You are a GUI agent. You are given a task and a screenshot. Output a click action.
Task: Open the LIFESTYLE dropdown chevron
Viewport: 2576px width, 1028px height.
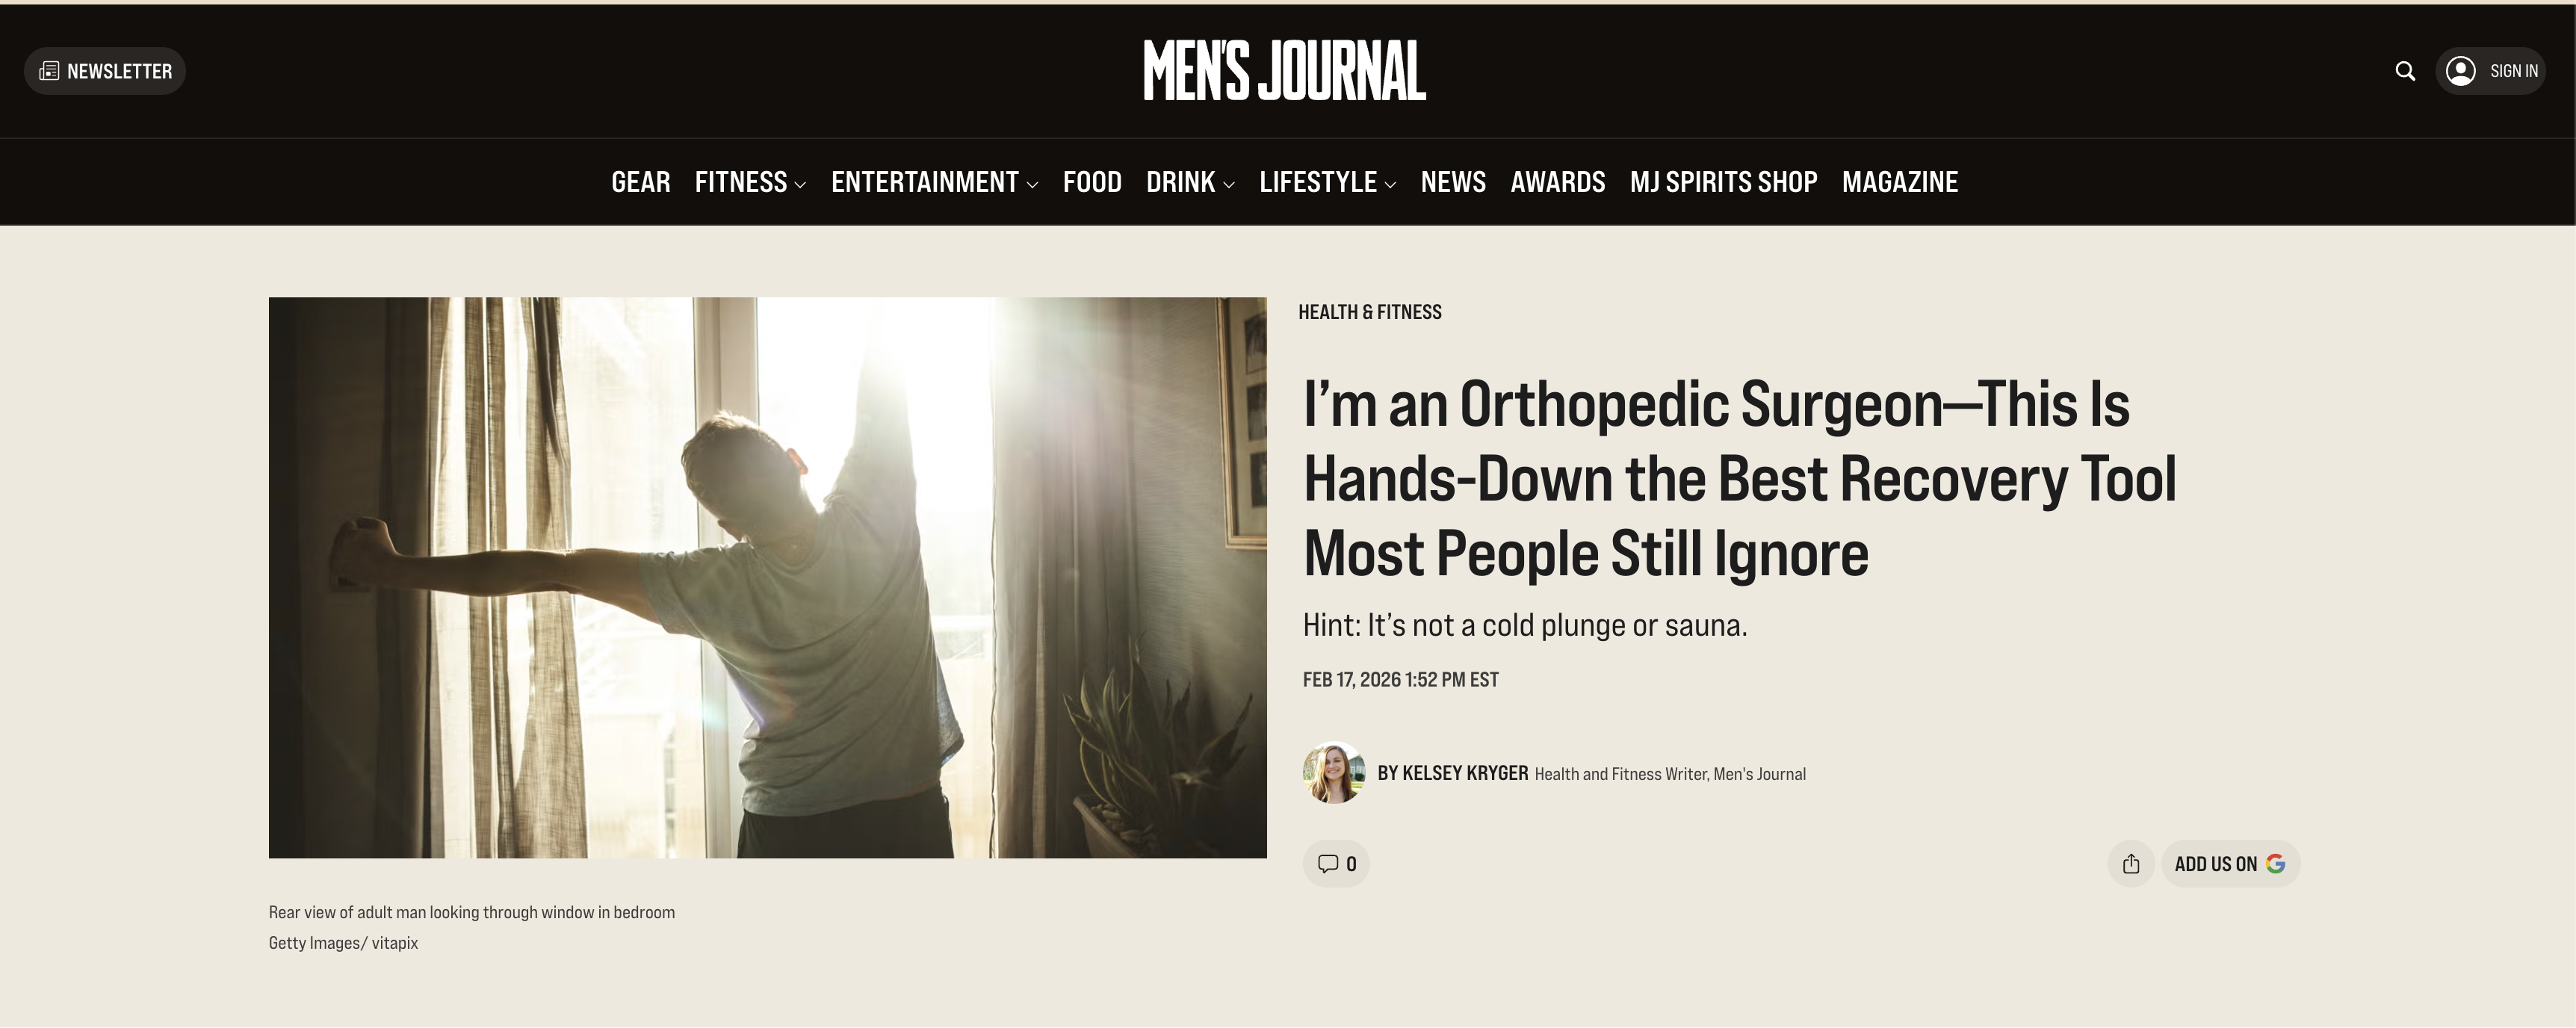tap(1392, 183)
